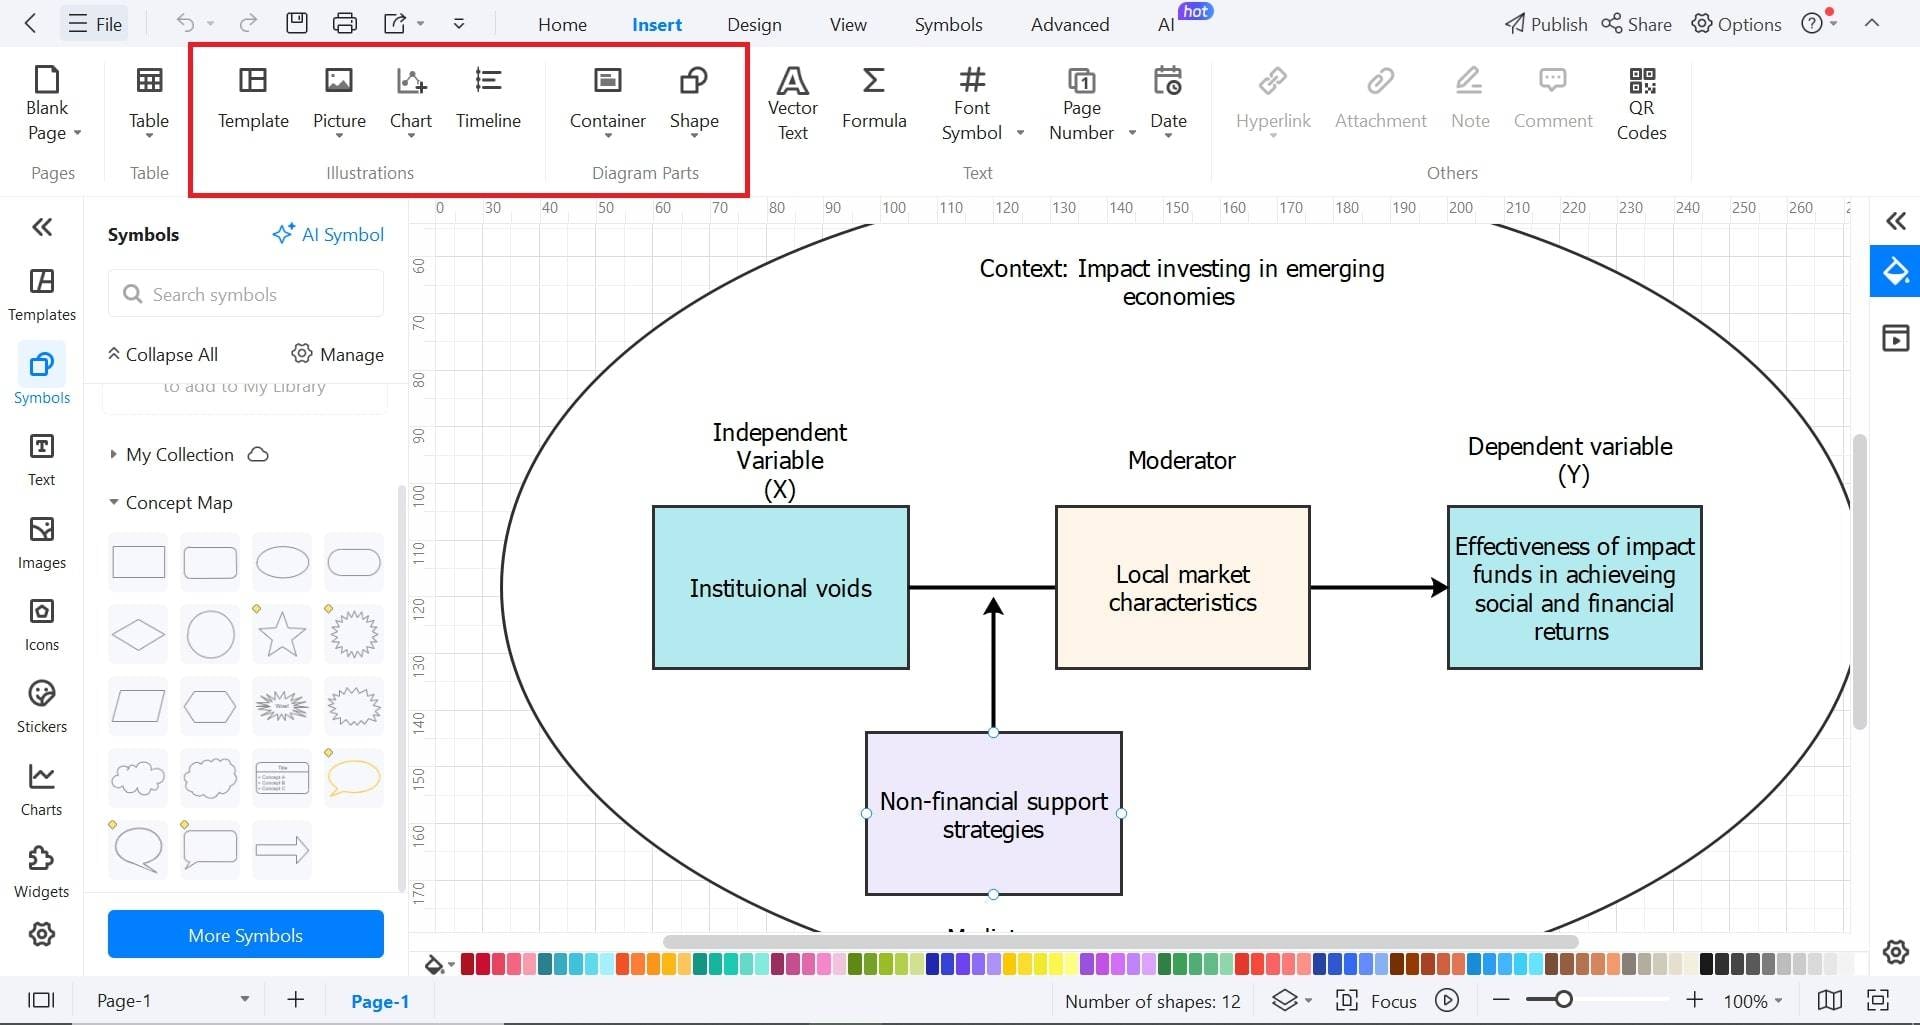Switch to the View tab

(848, 24)
